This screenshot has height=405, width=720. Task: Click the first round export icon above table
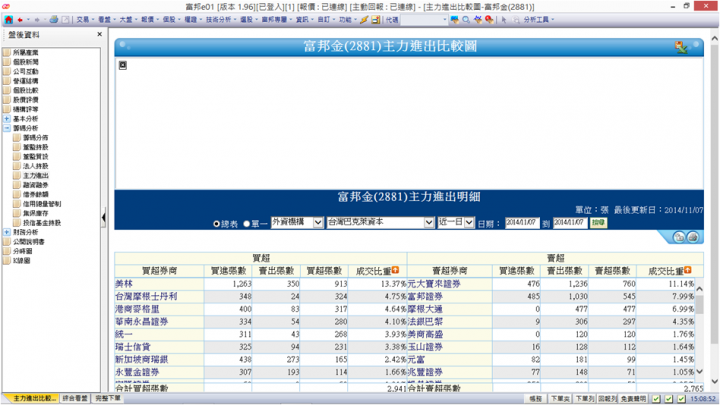679,237
